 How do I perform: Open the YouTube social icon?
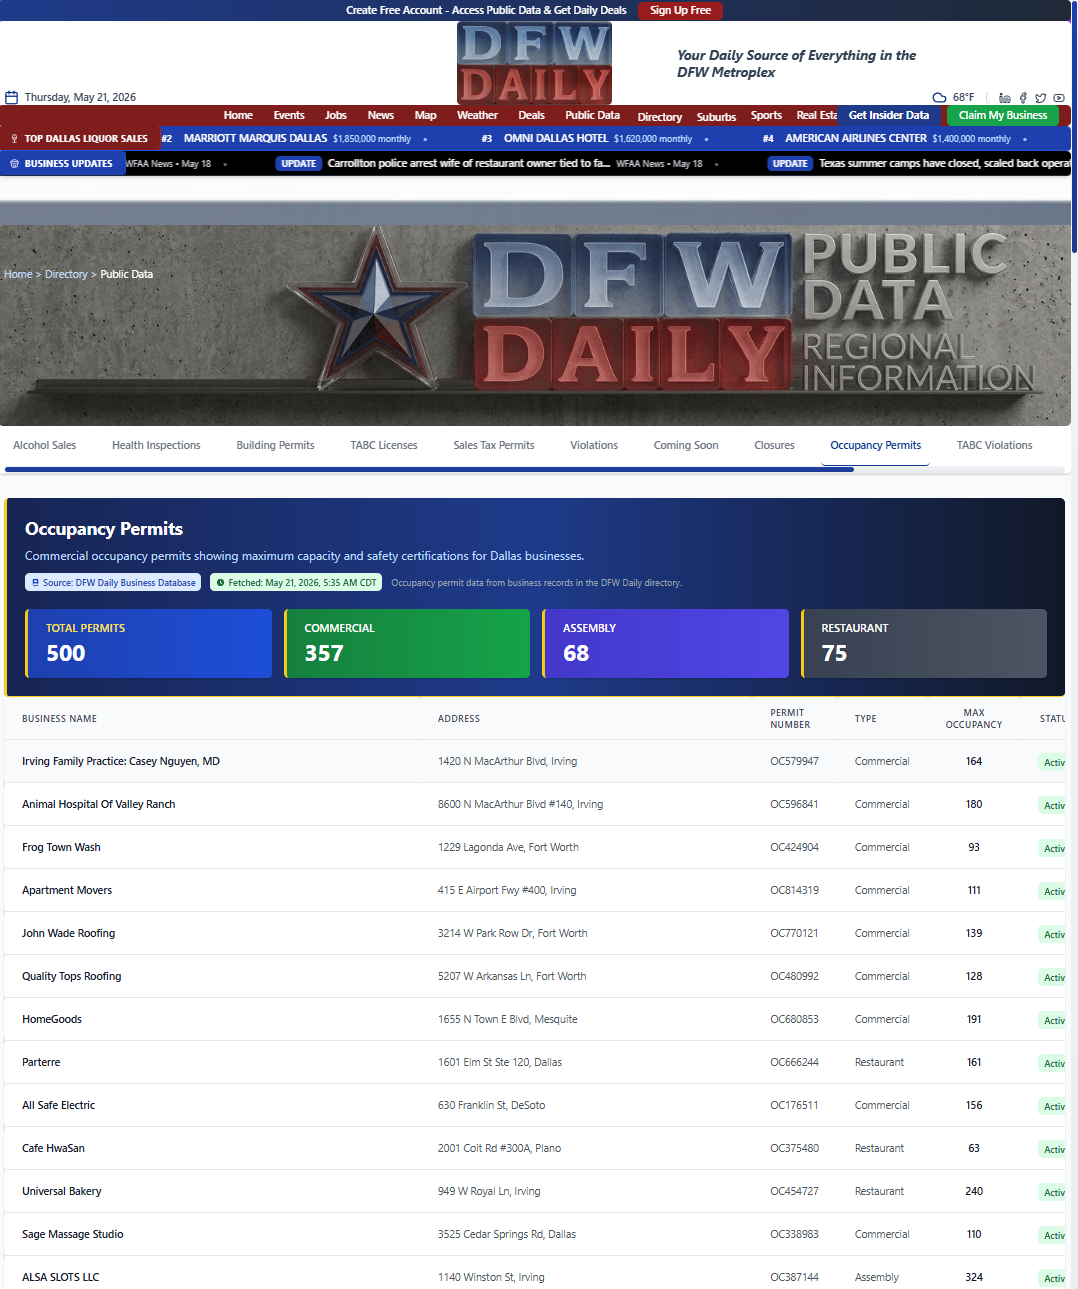coord(1059,98)
